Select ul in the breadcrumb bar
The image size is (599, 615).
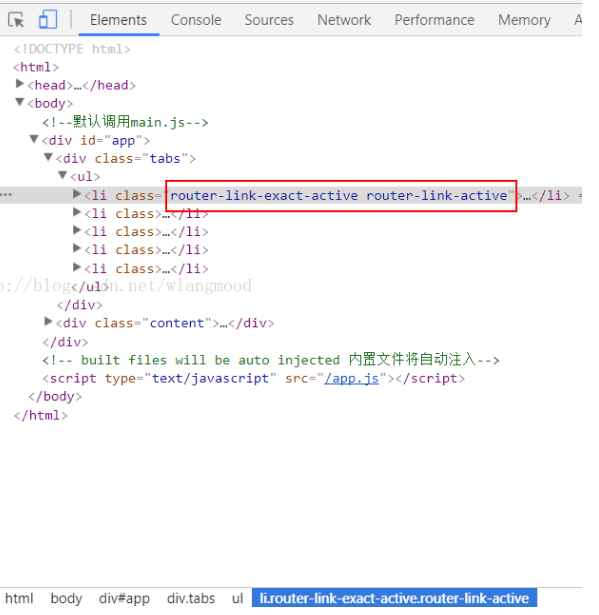coord(237,599)
